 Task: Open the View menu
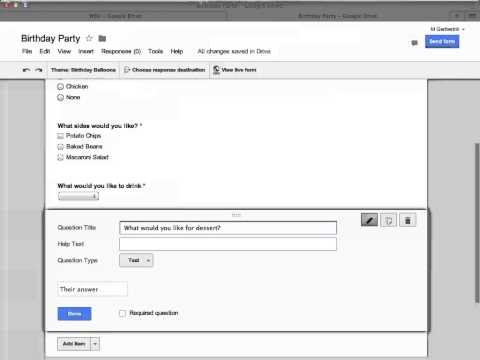(x=64, y=51)
